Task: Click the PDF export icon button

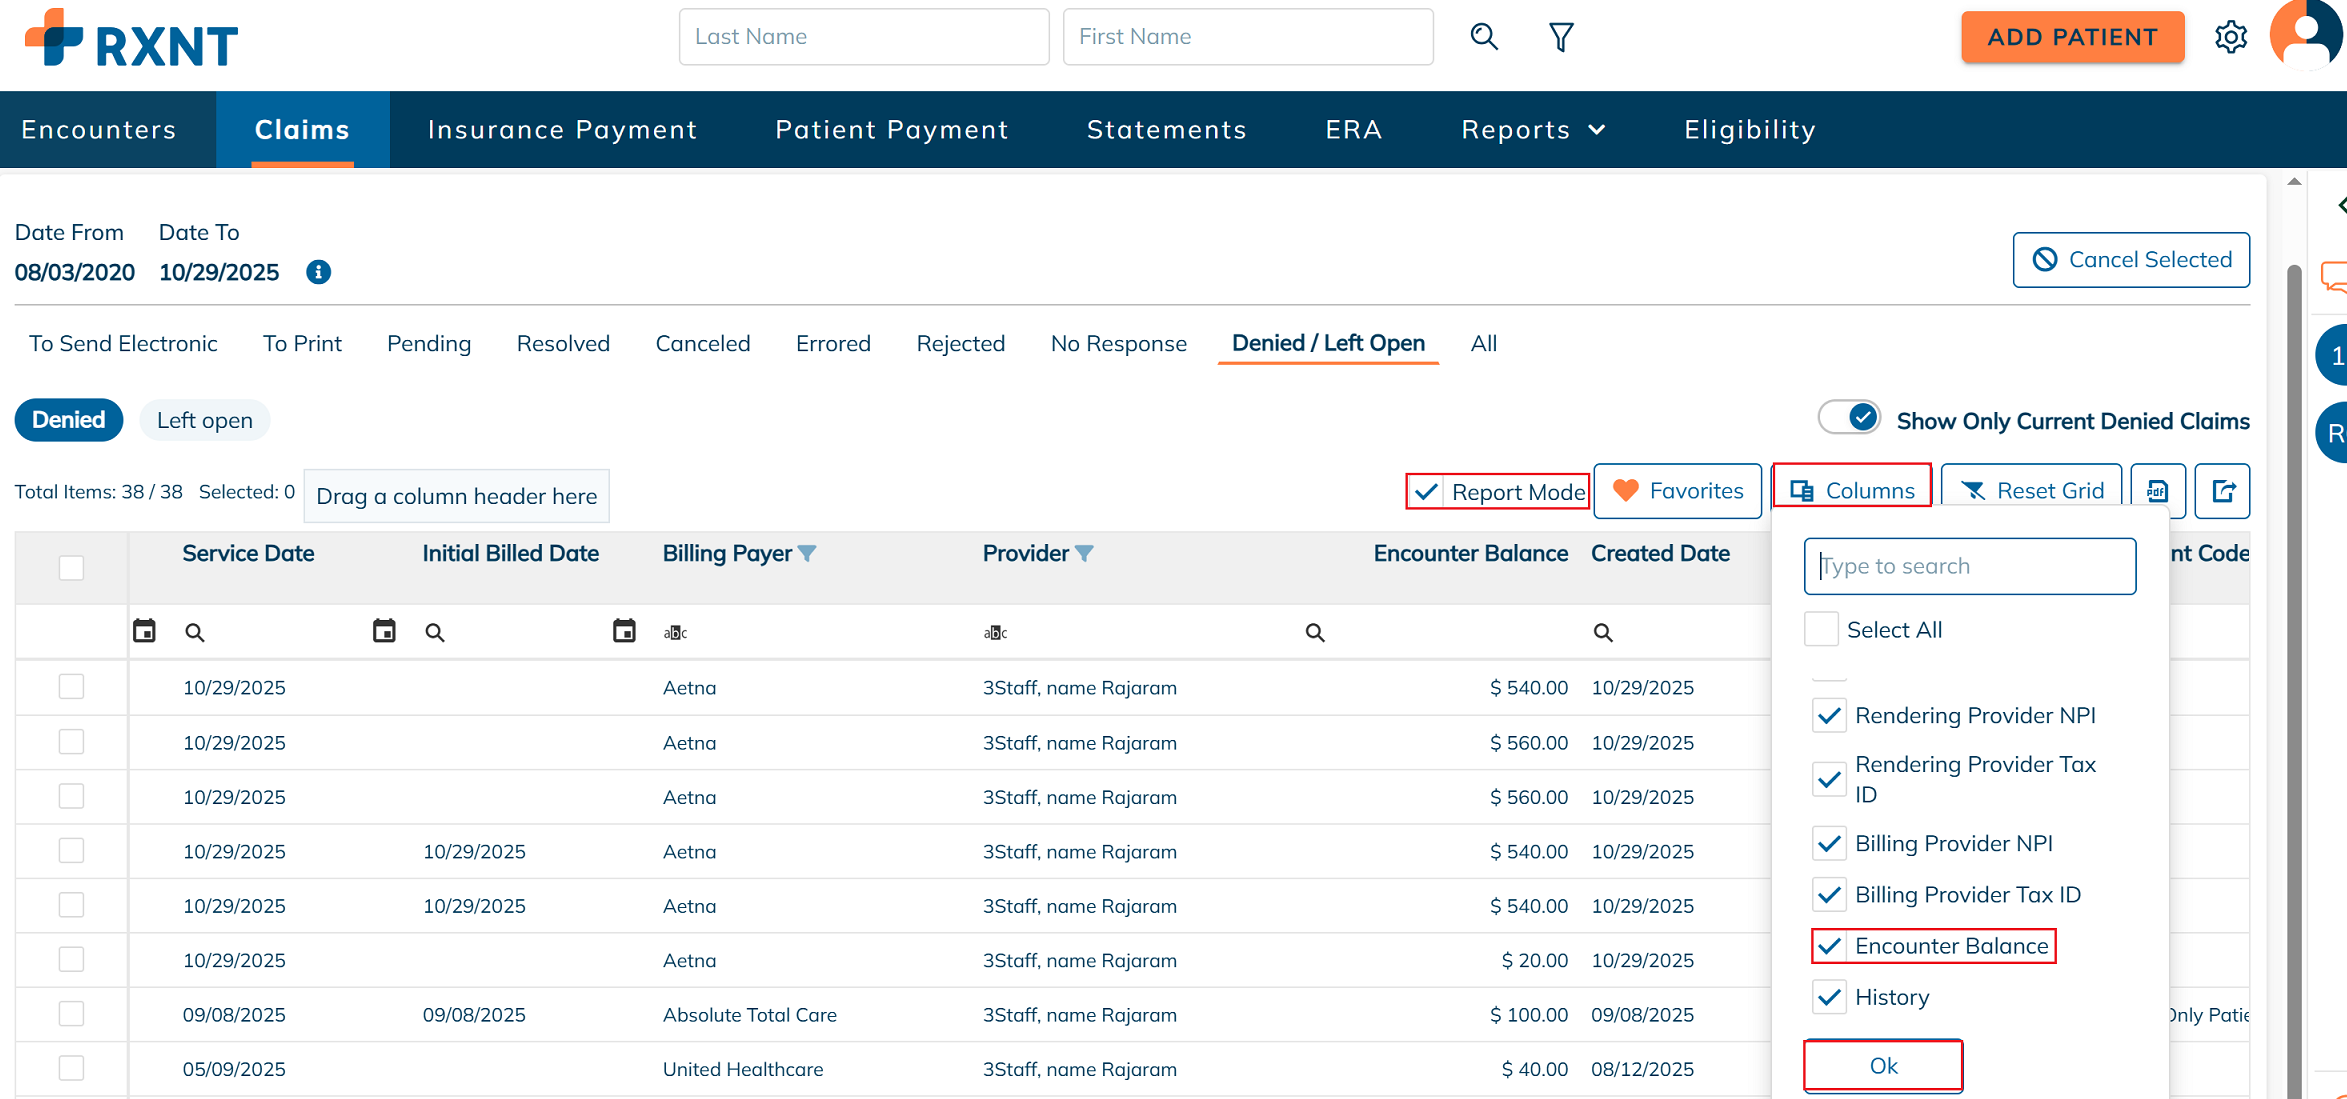Action: coord(2157,491)
